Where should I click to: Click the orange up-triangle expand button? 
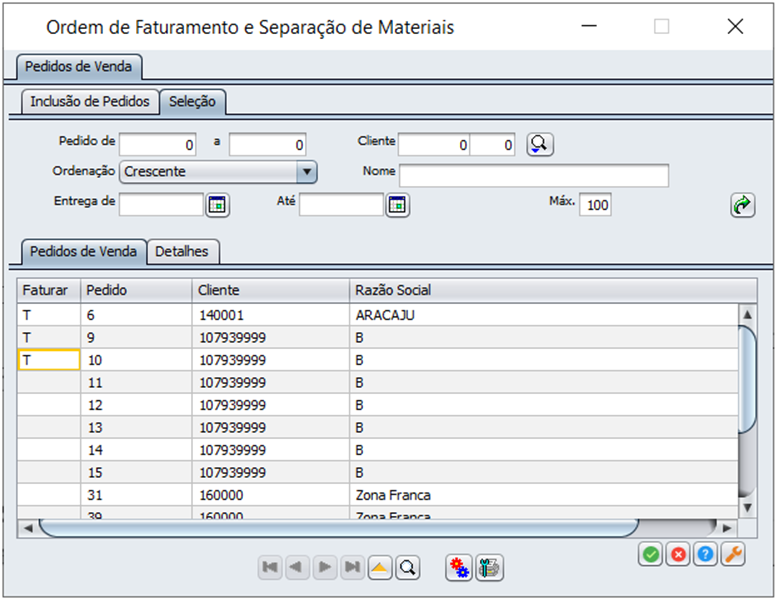pyautogui.click(x=380, y=567)
